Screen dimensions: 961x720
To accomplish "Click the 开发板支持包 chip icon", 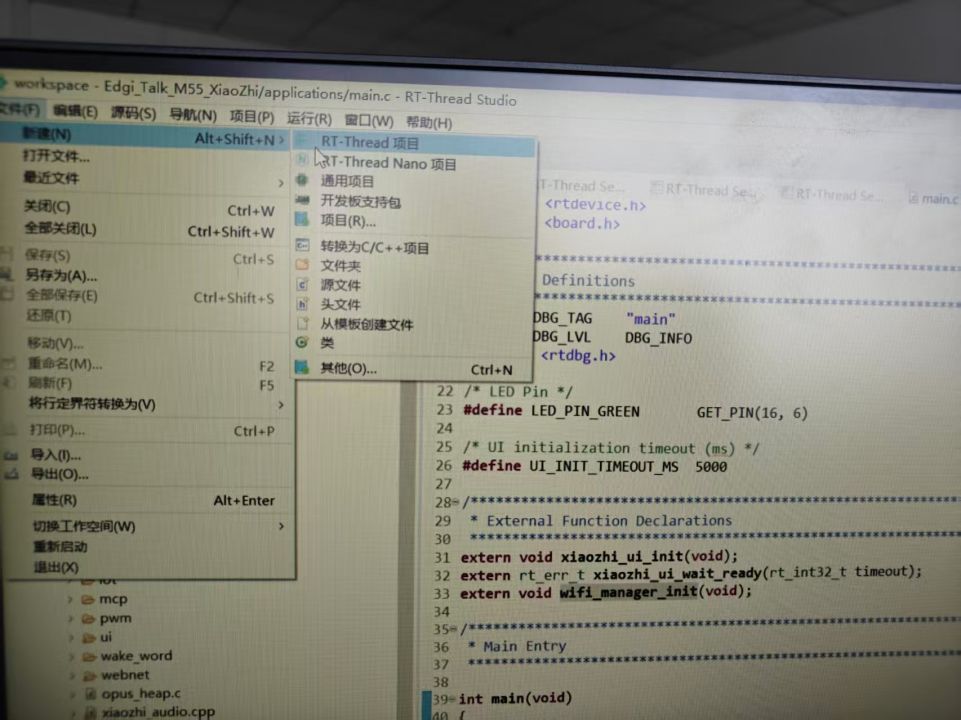I will tap(302, 200).
